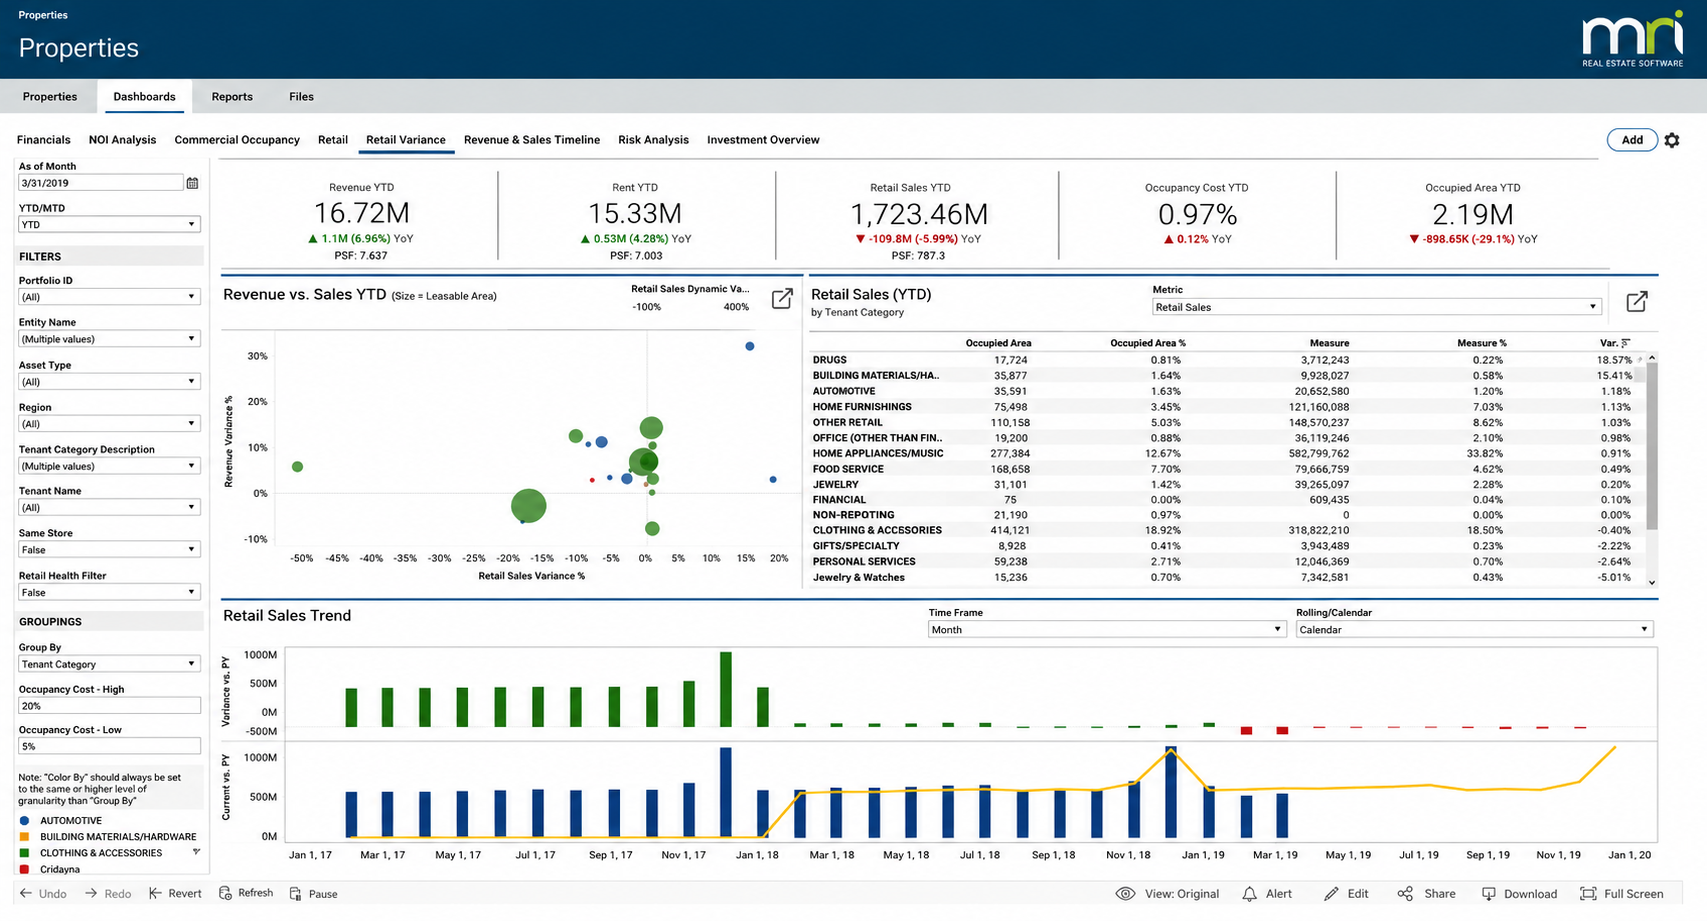
Task: Click the Alert bell icon
Action: point(1249,893)
